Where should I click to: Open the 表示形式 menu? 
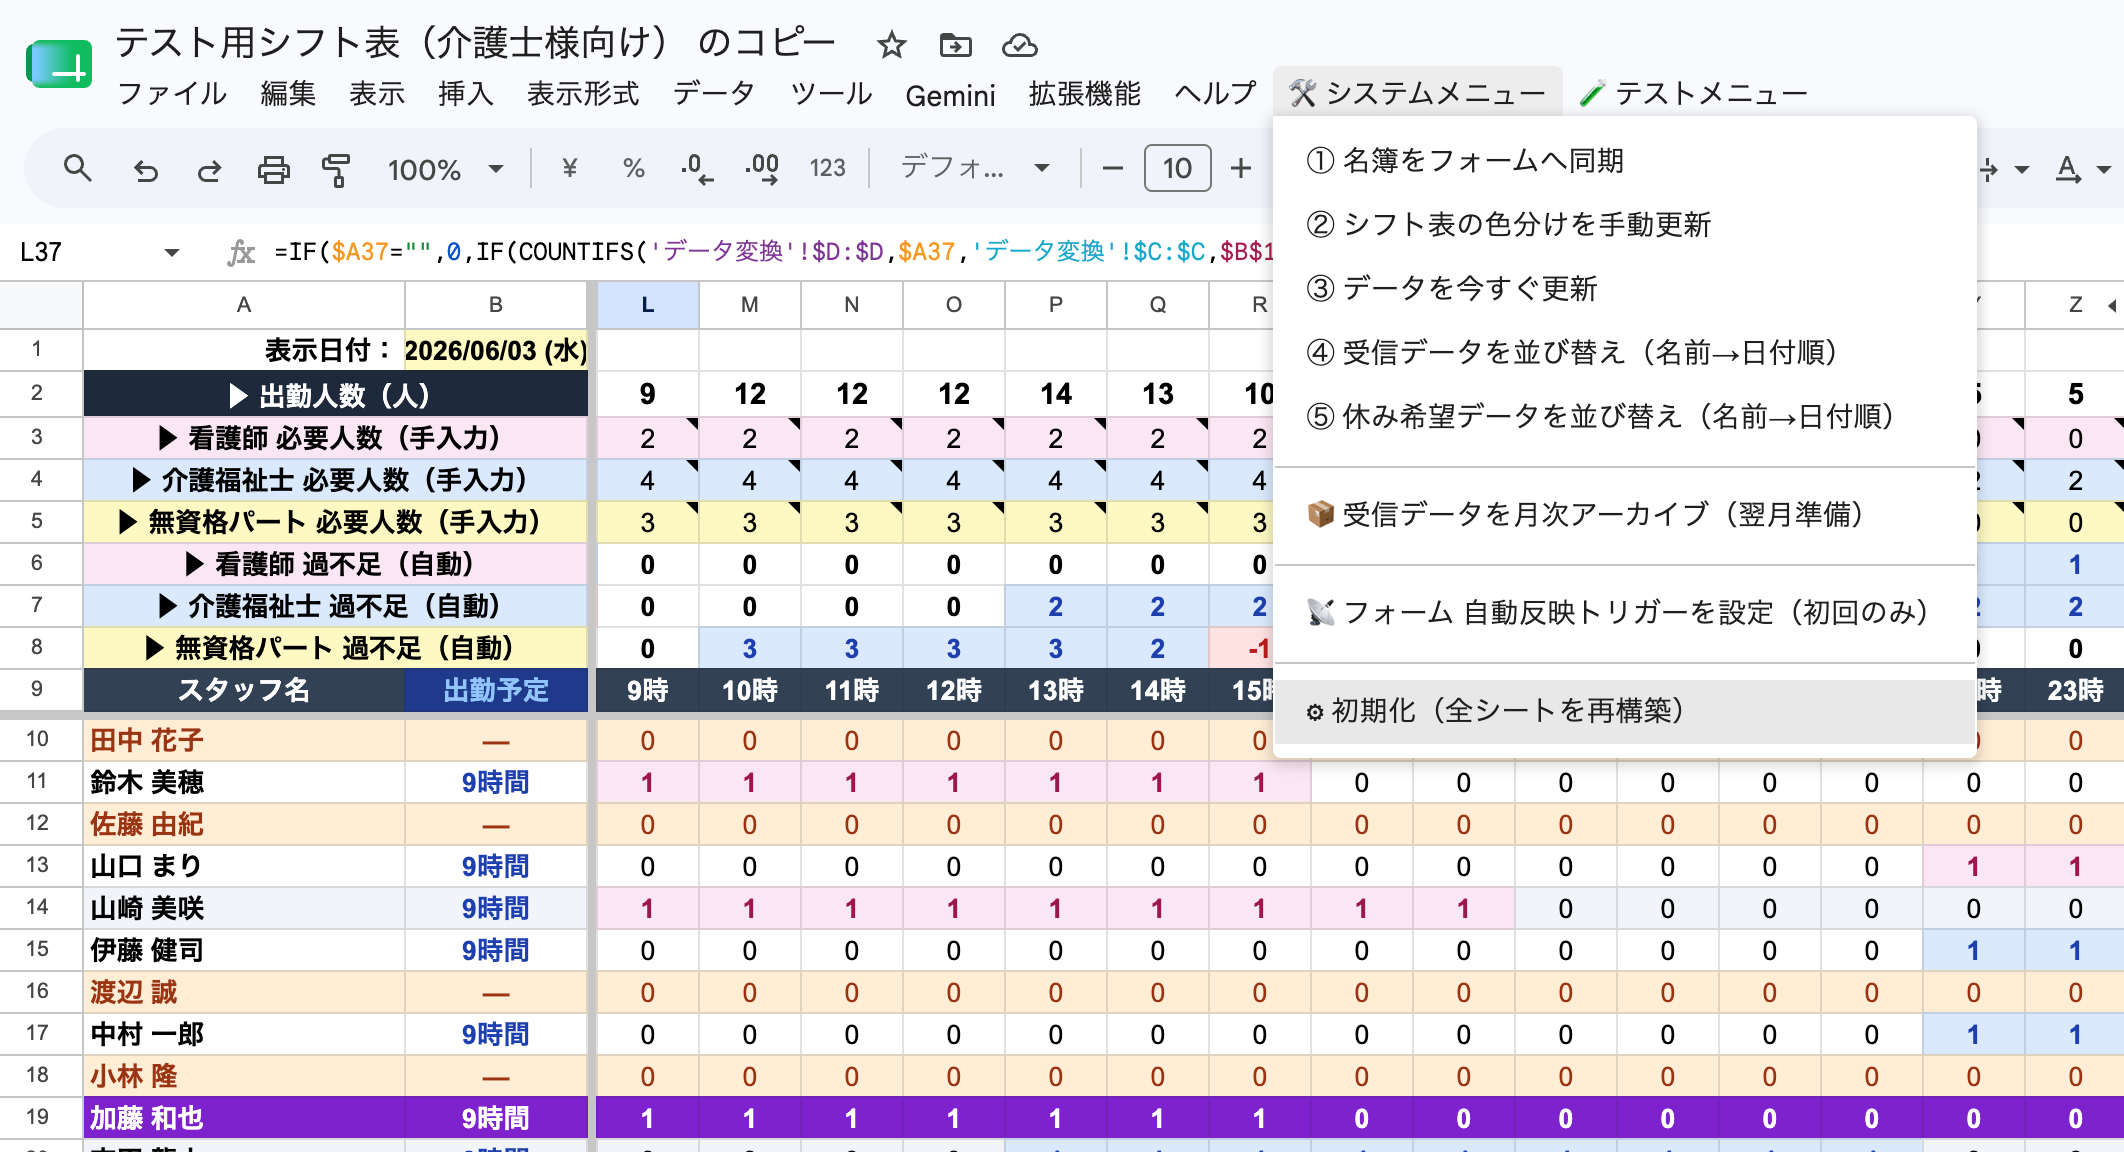click(x=583, y=94)
